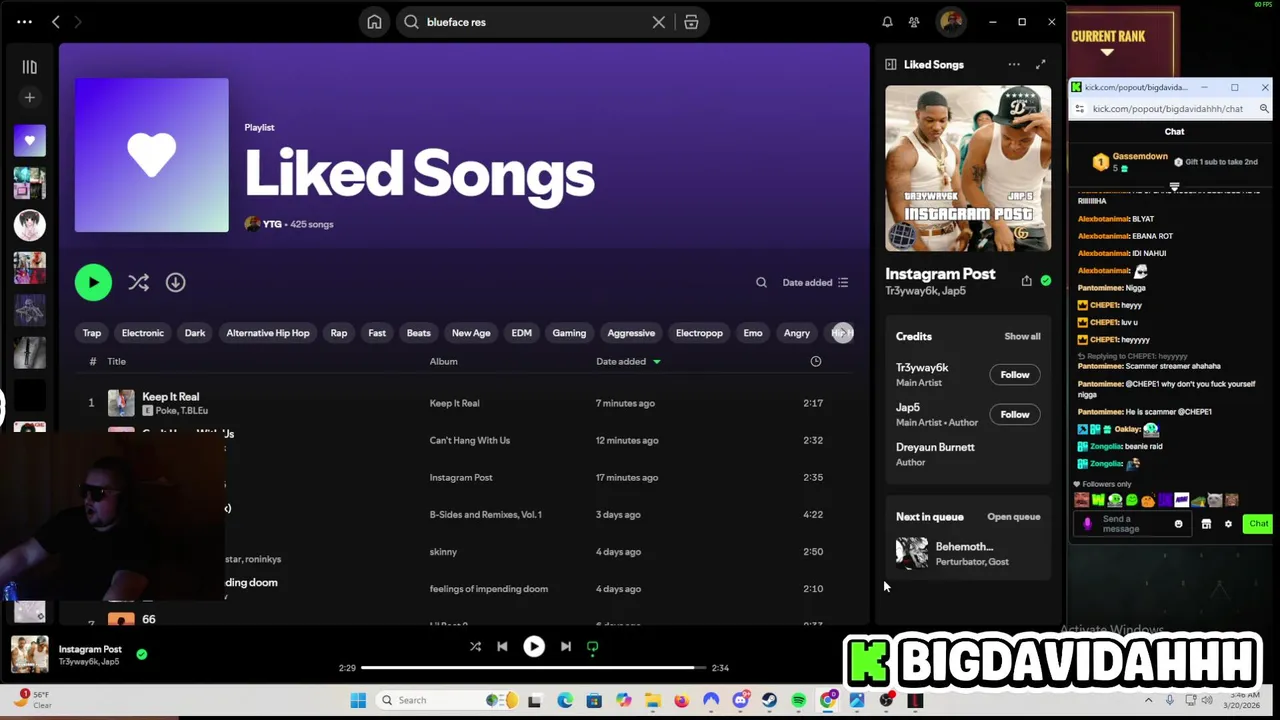The width and height of the screenshot is (1280, 720).
Task: Filter by Aggressive mood chip
Action: [x=631, y=333]
